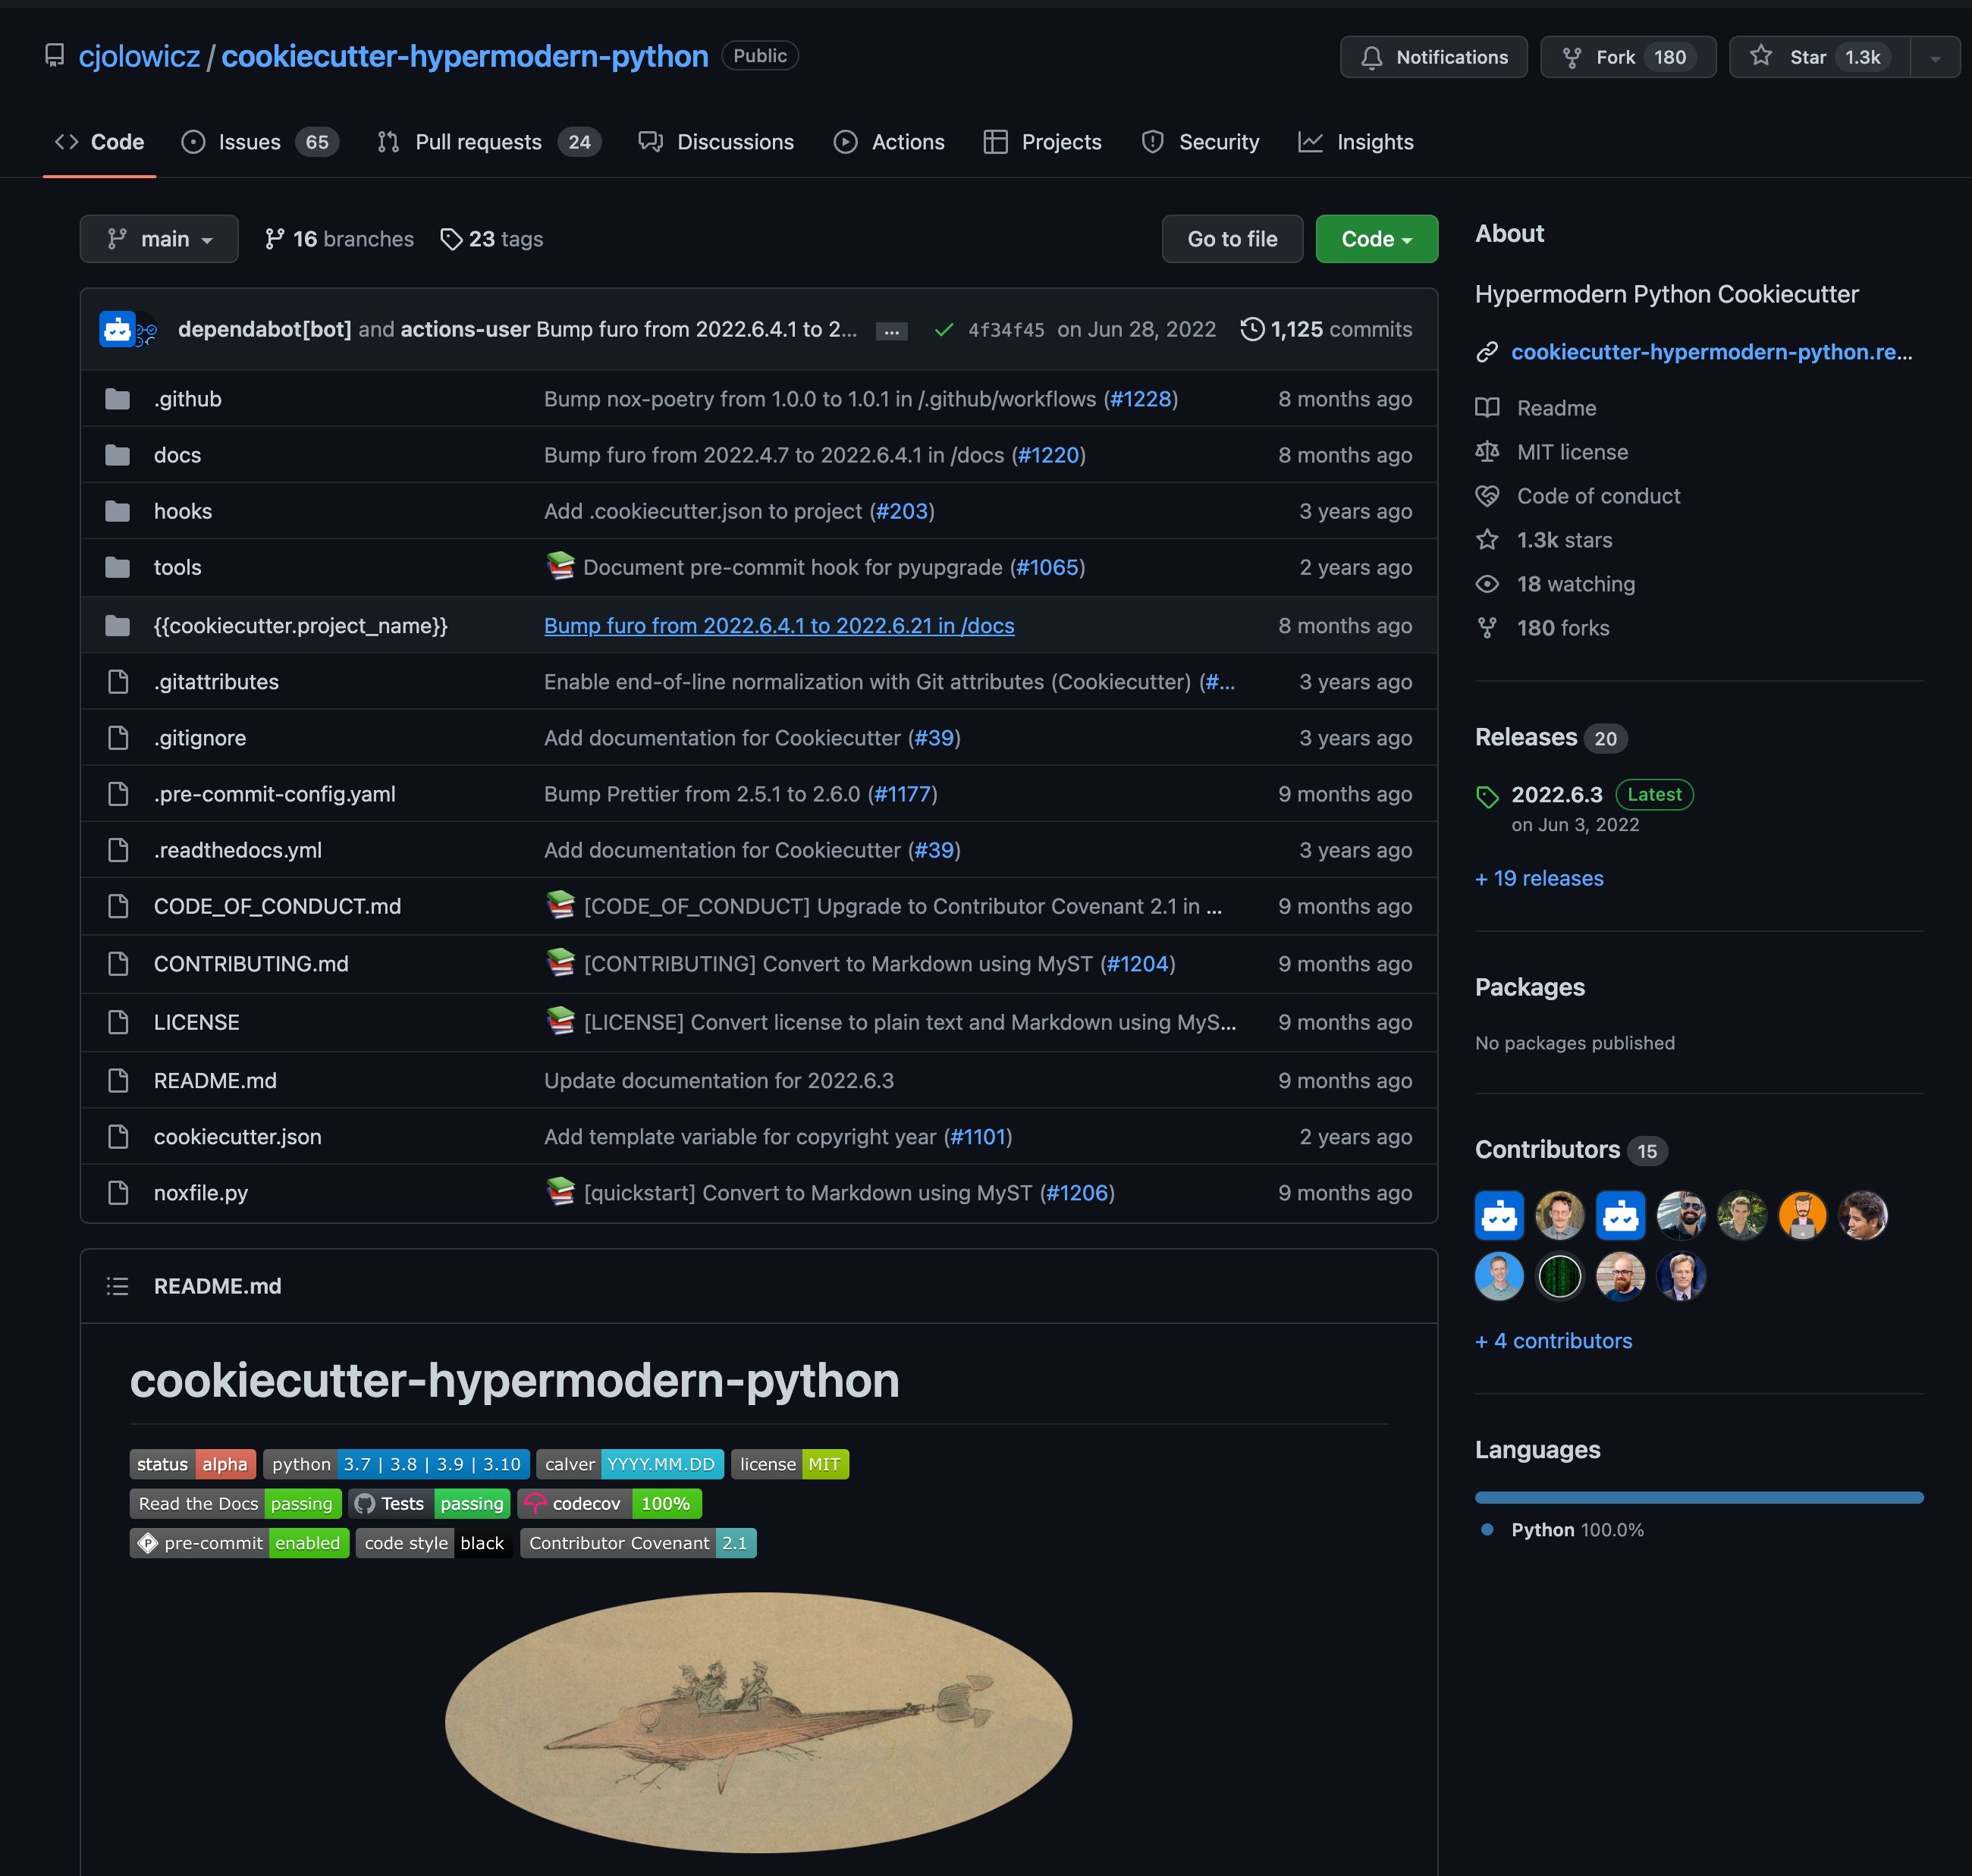This screenshot has width=1972, height=1876.
Task: Open the docs folder
Action: tap(177, 455)
